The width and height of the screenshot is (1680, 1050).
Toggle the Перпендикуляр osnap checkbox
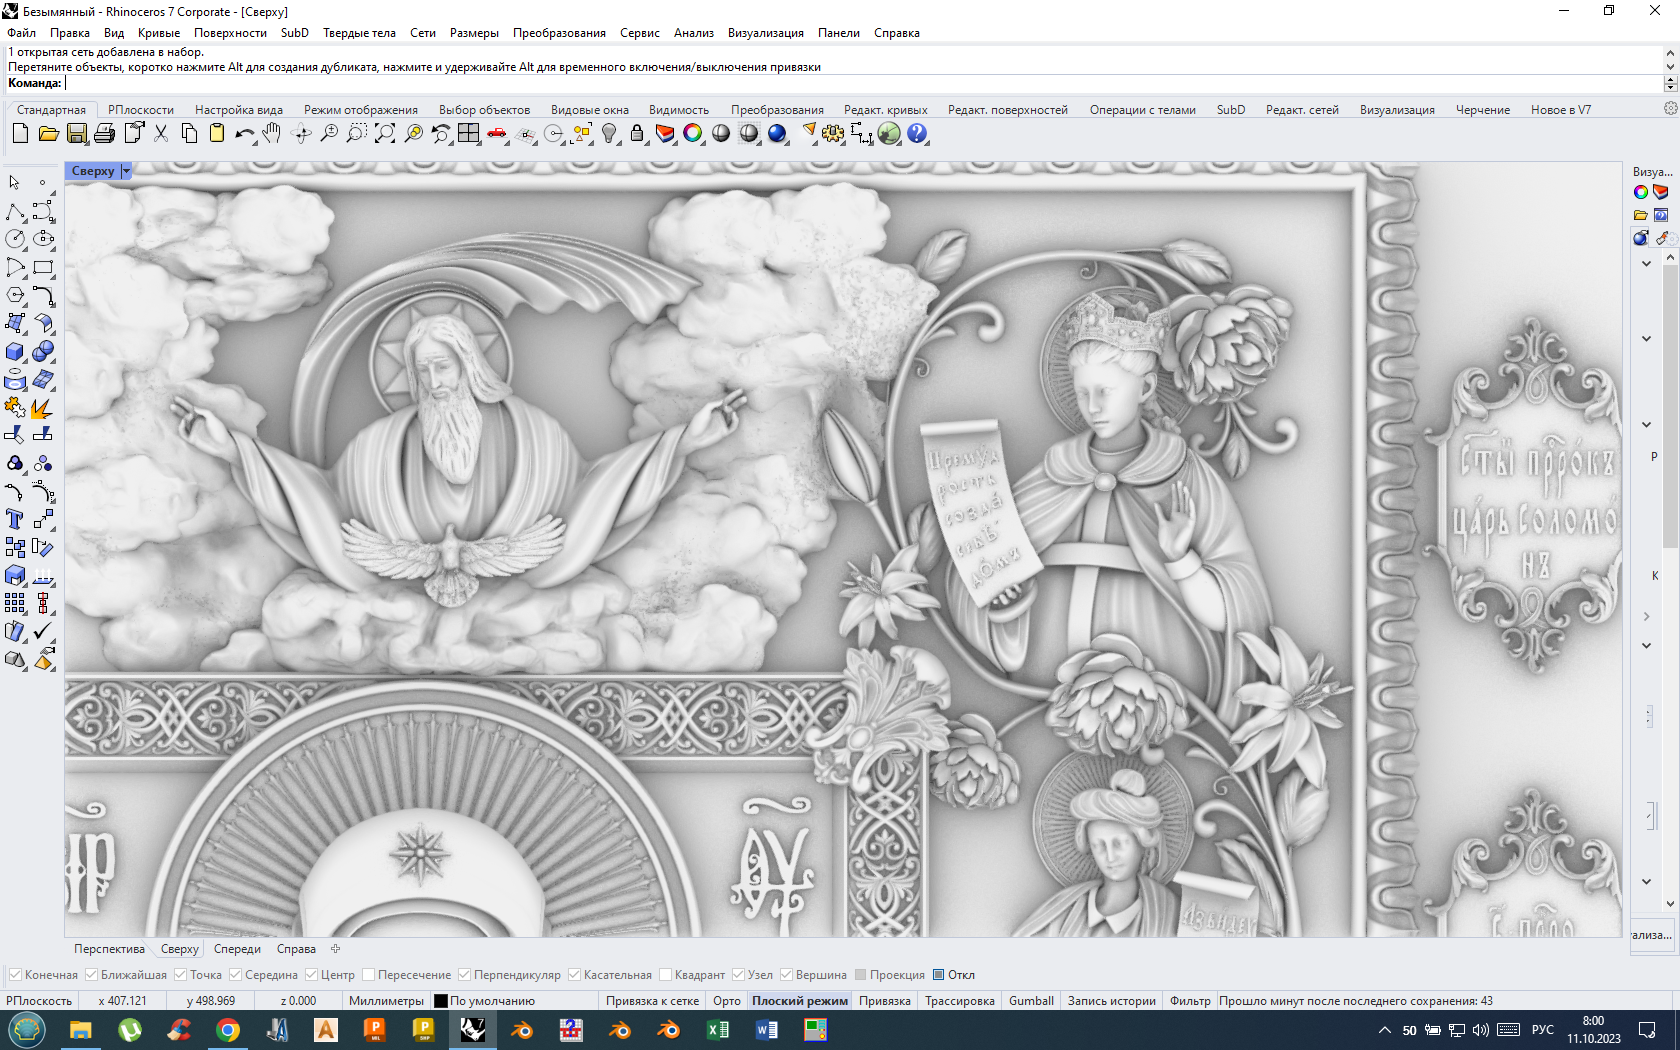click(464, 975)
